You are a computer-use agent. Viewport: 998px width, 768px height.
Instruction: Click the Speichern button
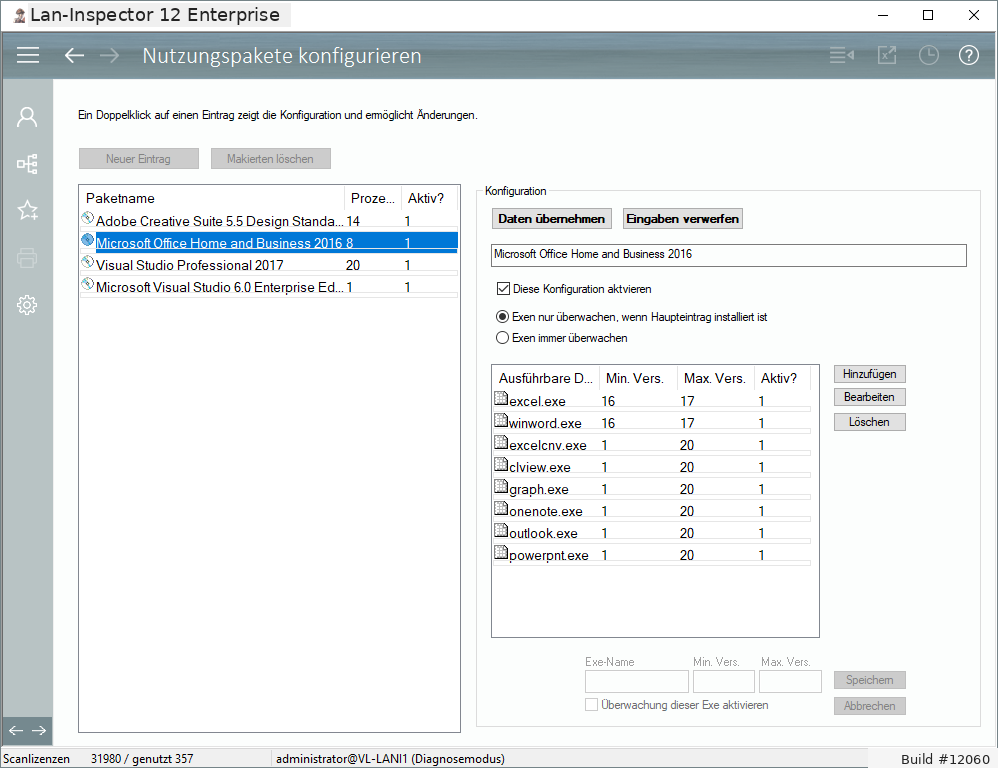point(869,680)
